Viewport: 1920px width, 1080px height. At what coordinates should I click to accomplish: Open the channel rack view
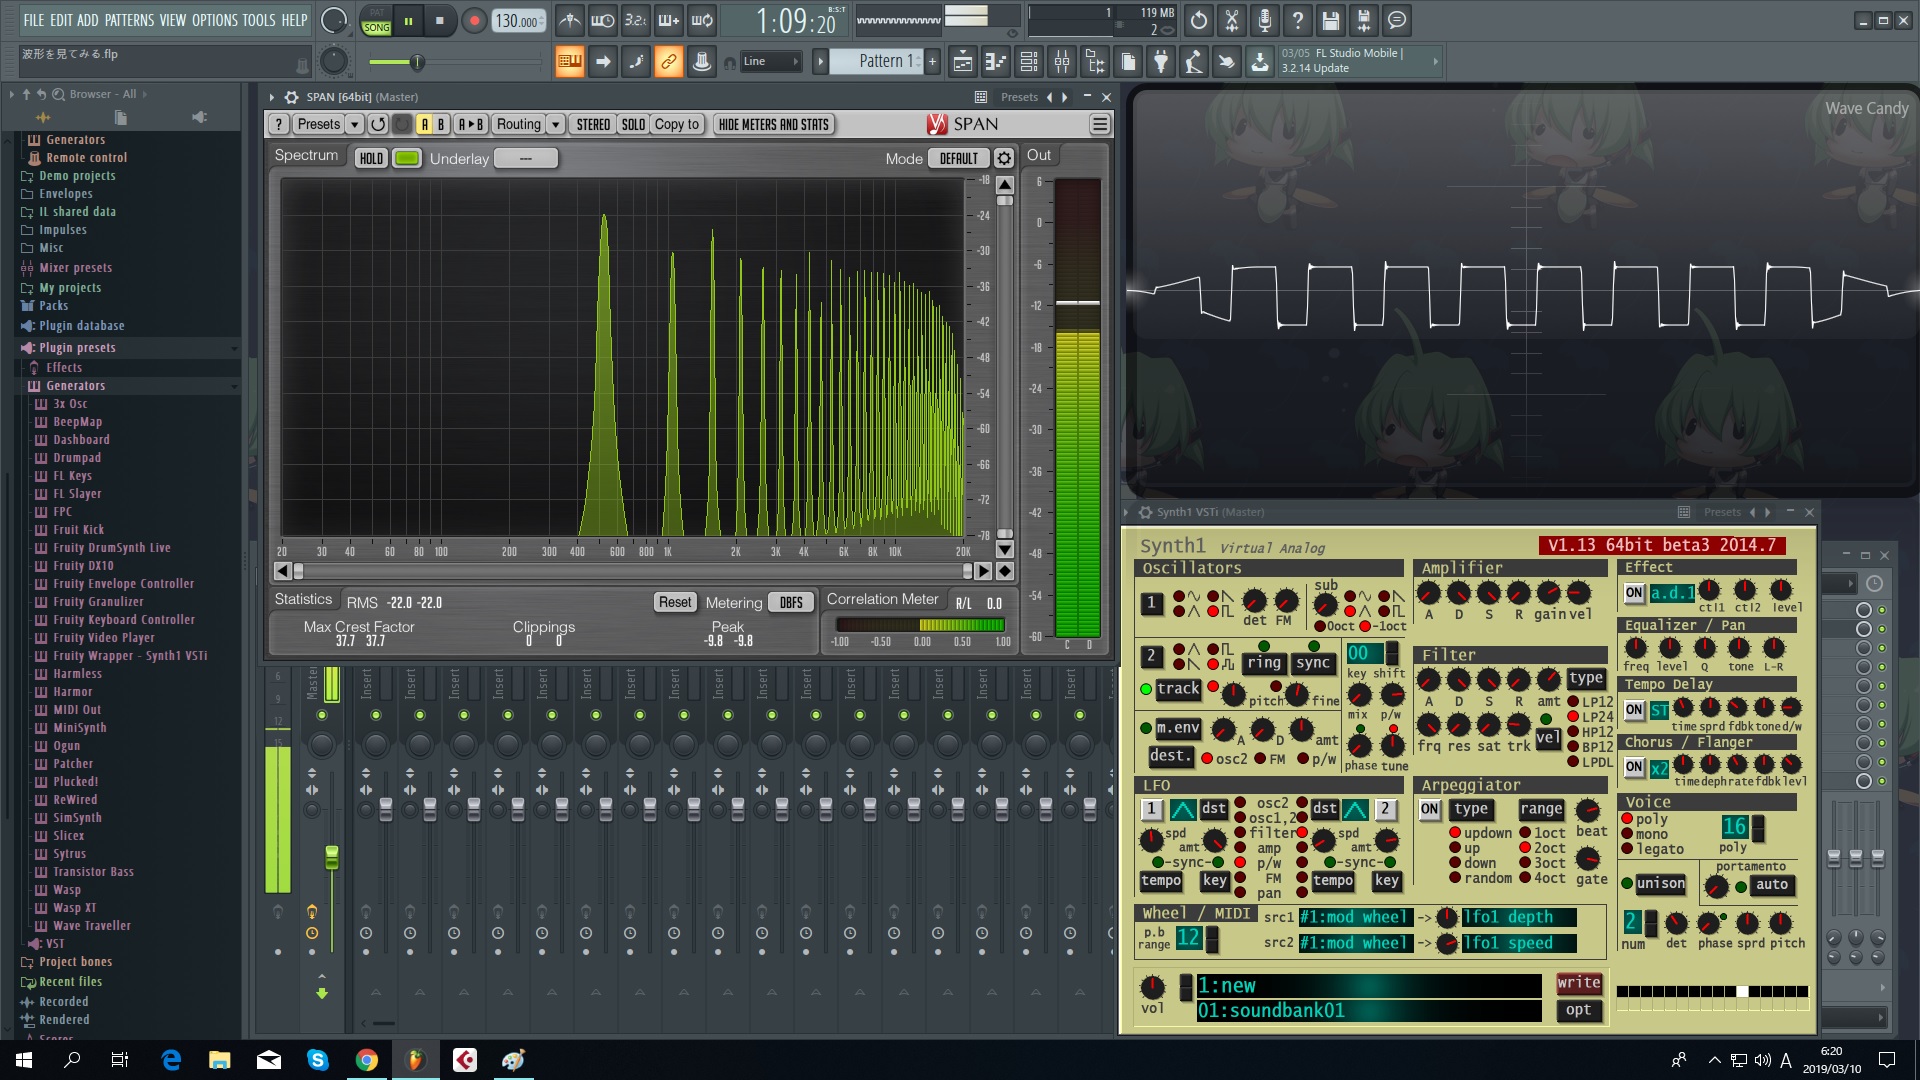[1029, 62]
